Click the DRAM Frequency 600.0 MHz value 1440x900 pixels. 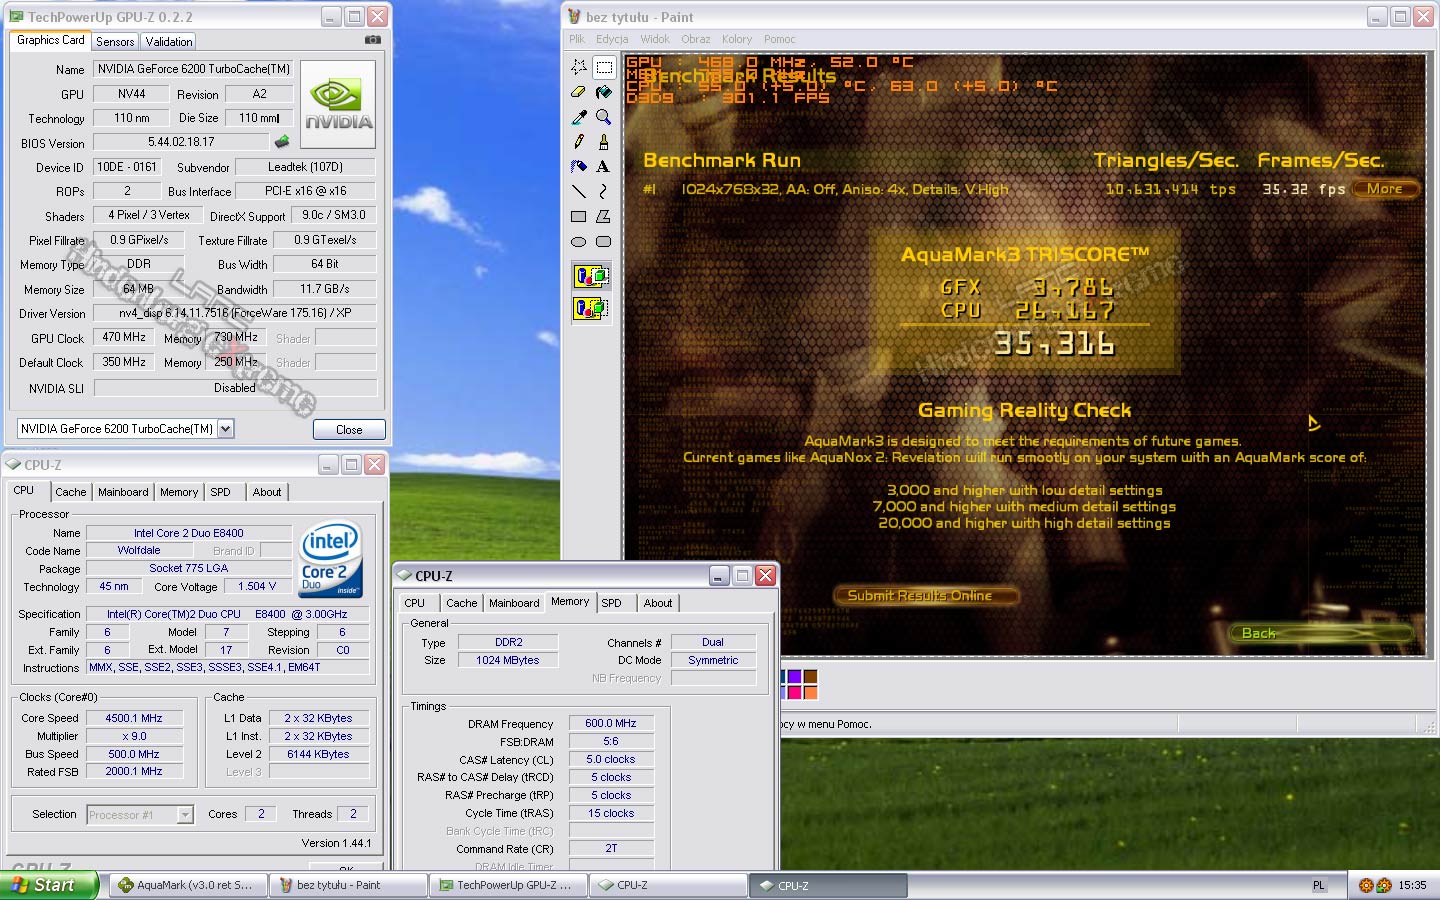pos(611,723)
